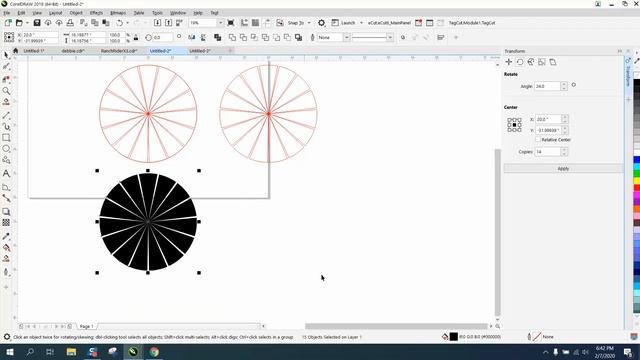Switch to the RanchRiderXl.cdr document tab
The image size is (640, 360).
119,51
